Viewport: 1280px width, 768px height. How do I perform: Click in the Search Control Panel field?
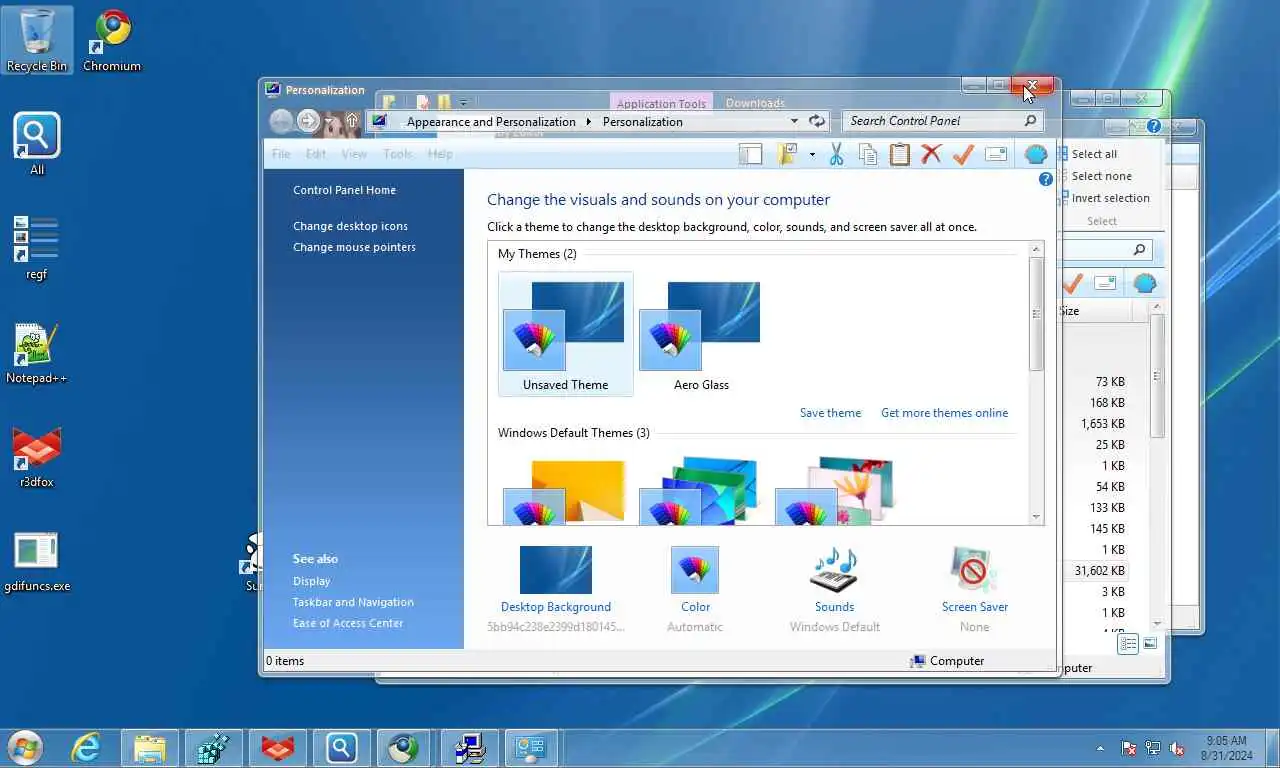click(943, 121)
